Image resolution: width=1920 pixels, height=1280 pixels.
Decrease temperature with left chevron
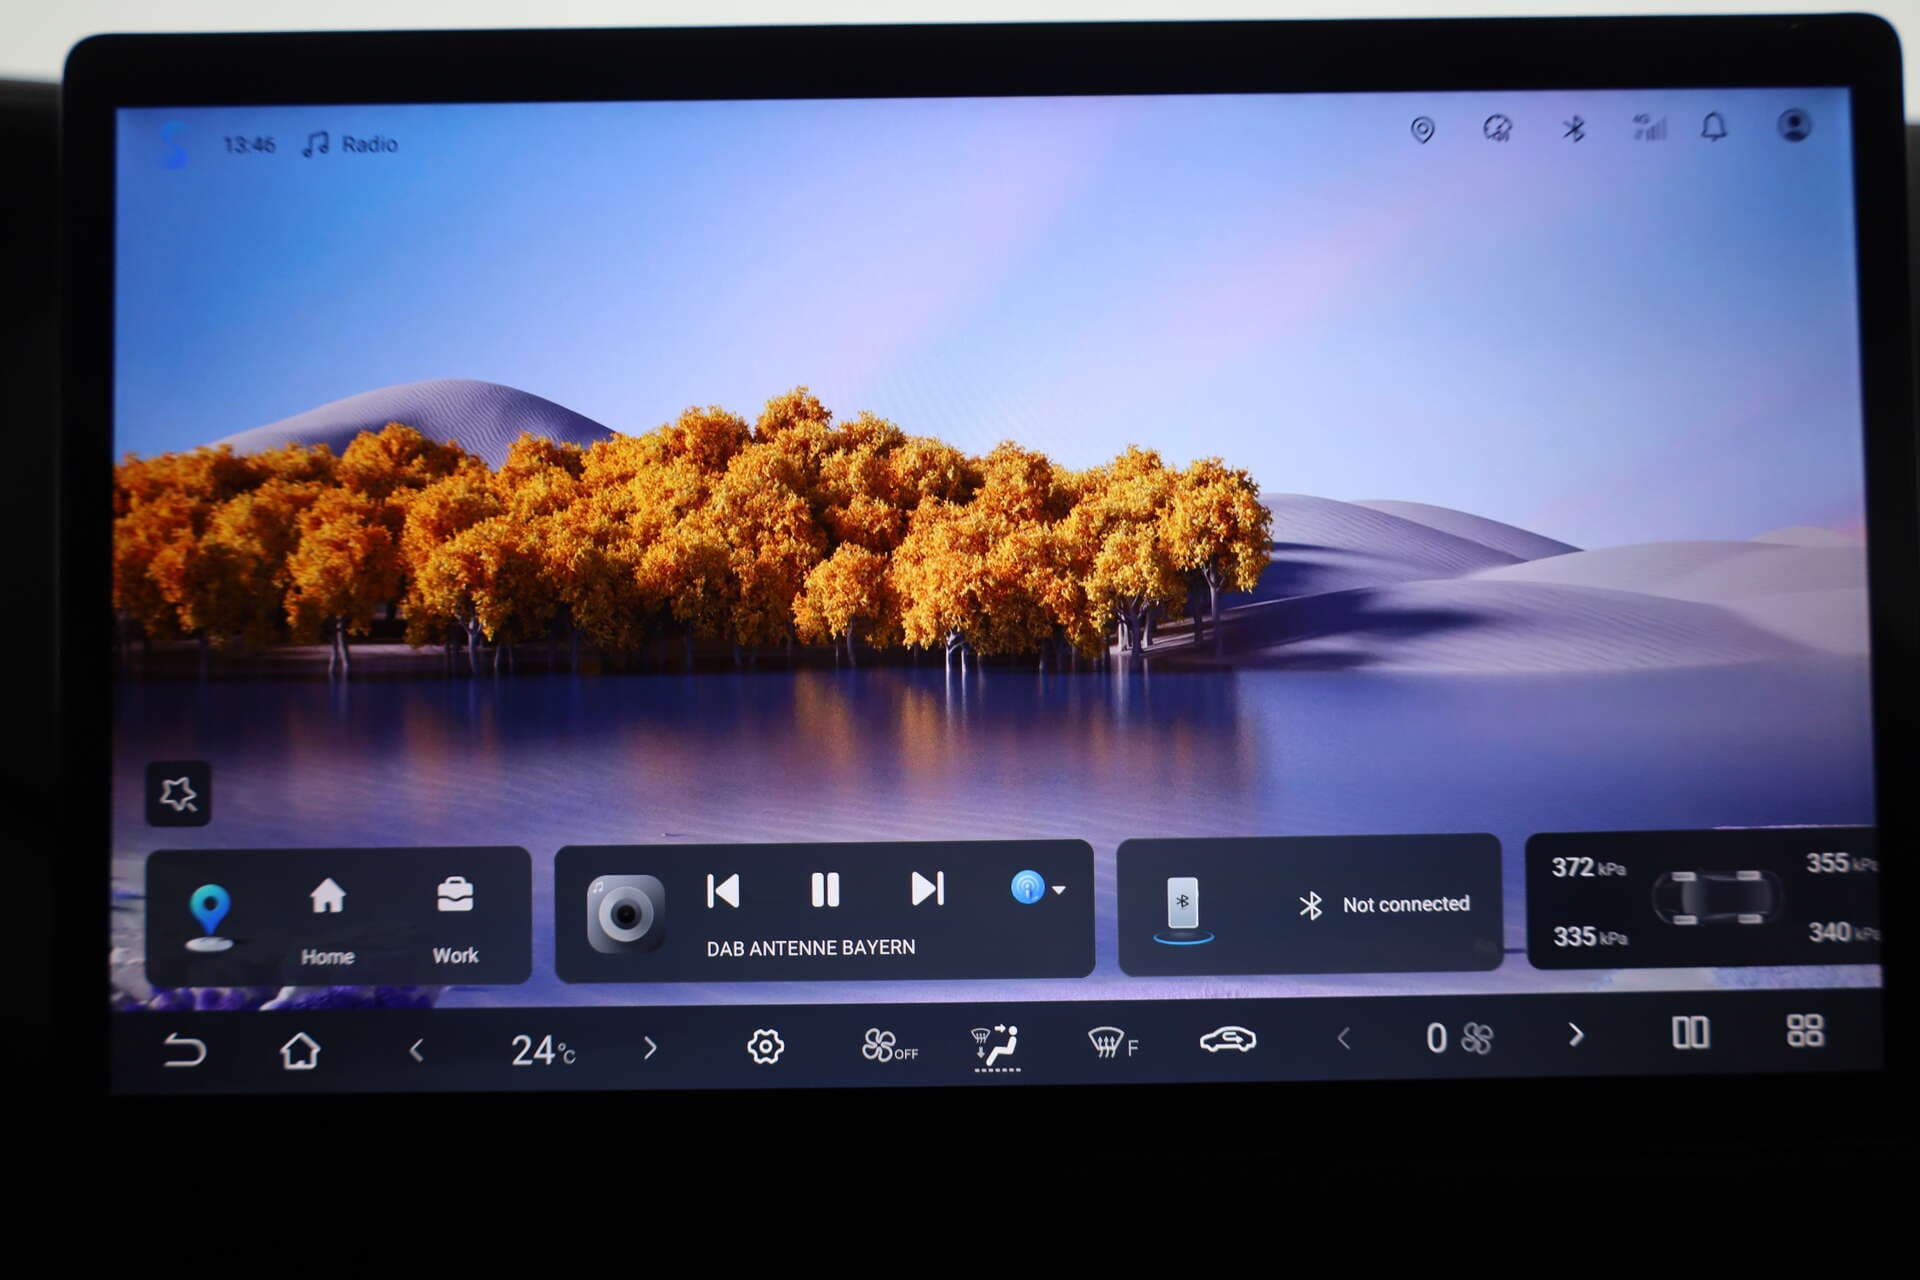click(x=417, y=1050)
